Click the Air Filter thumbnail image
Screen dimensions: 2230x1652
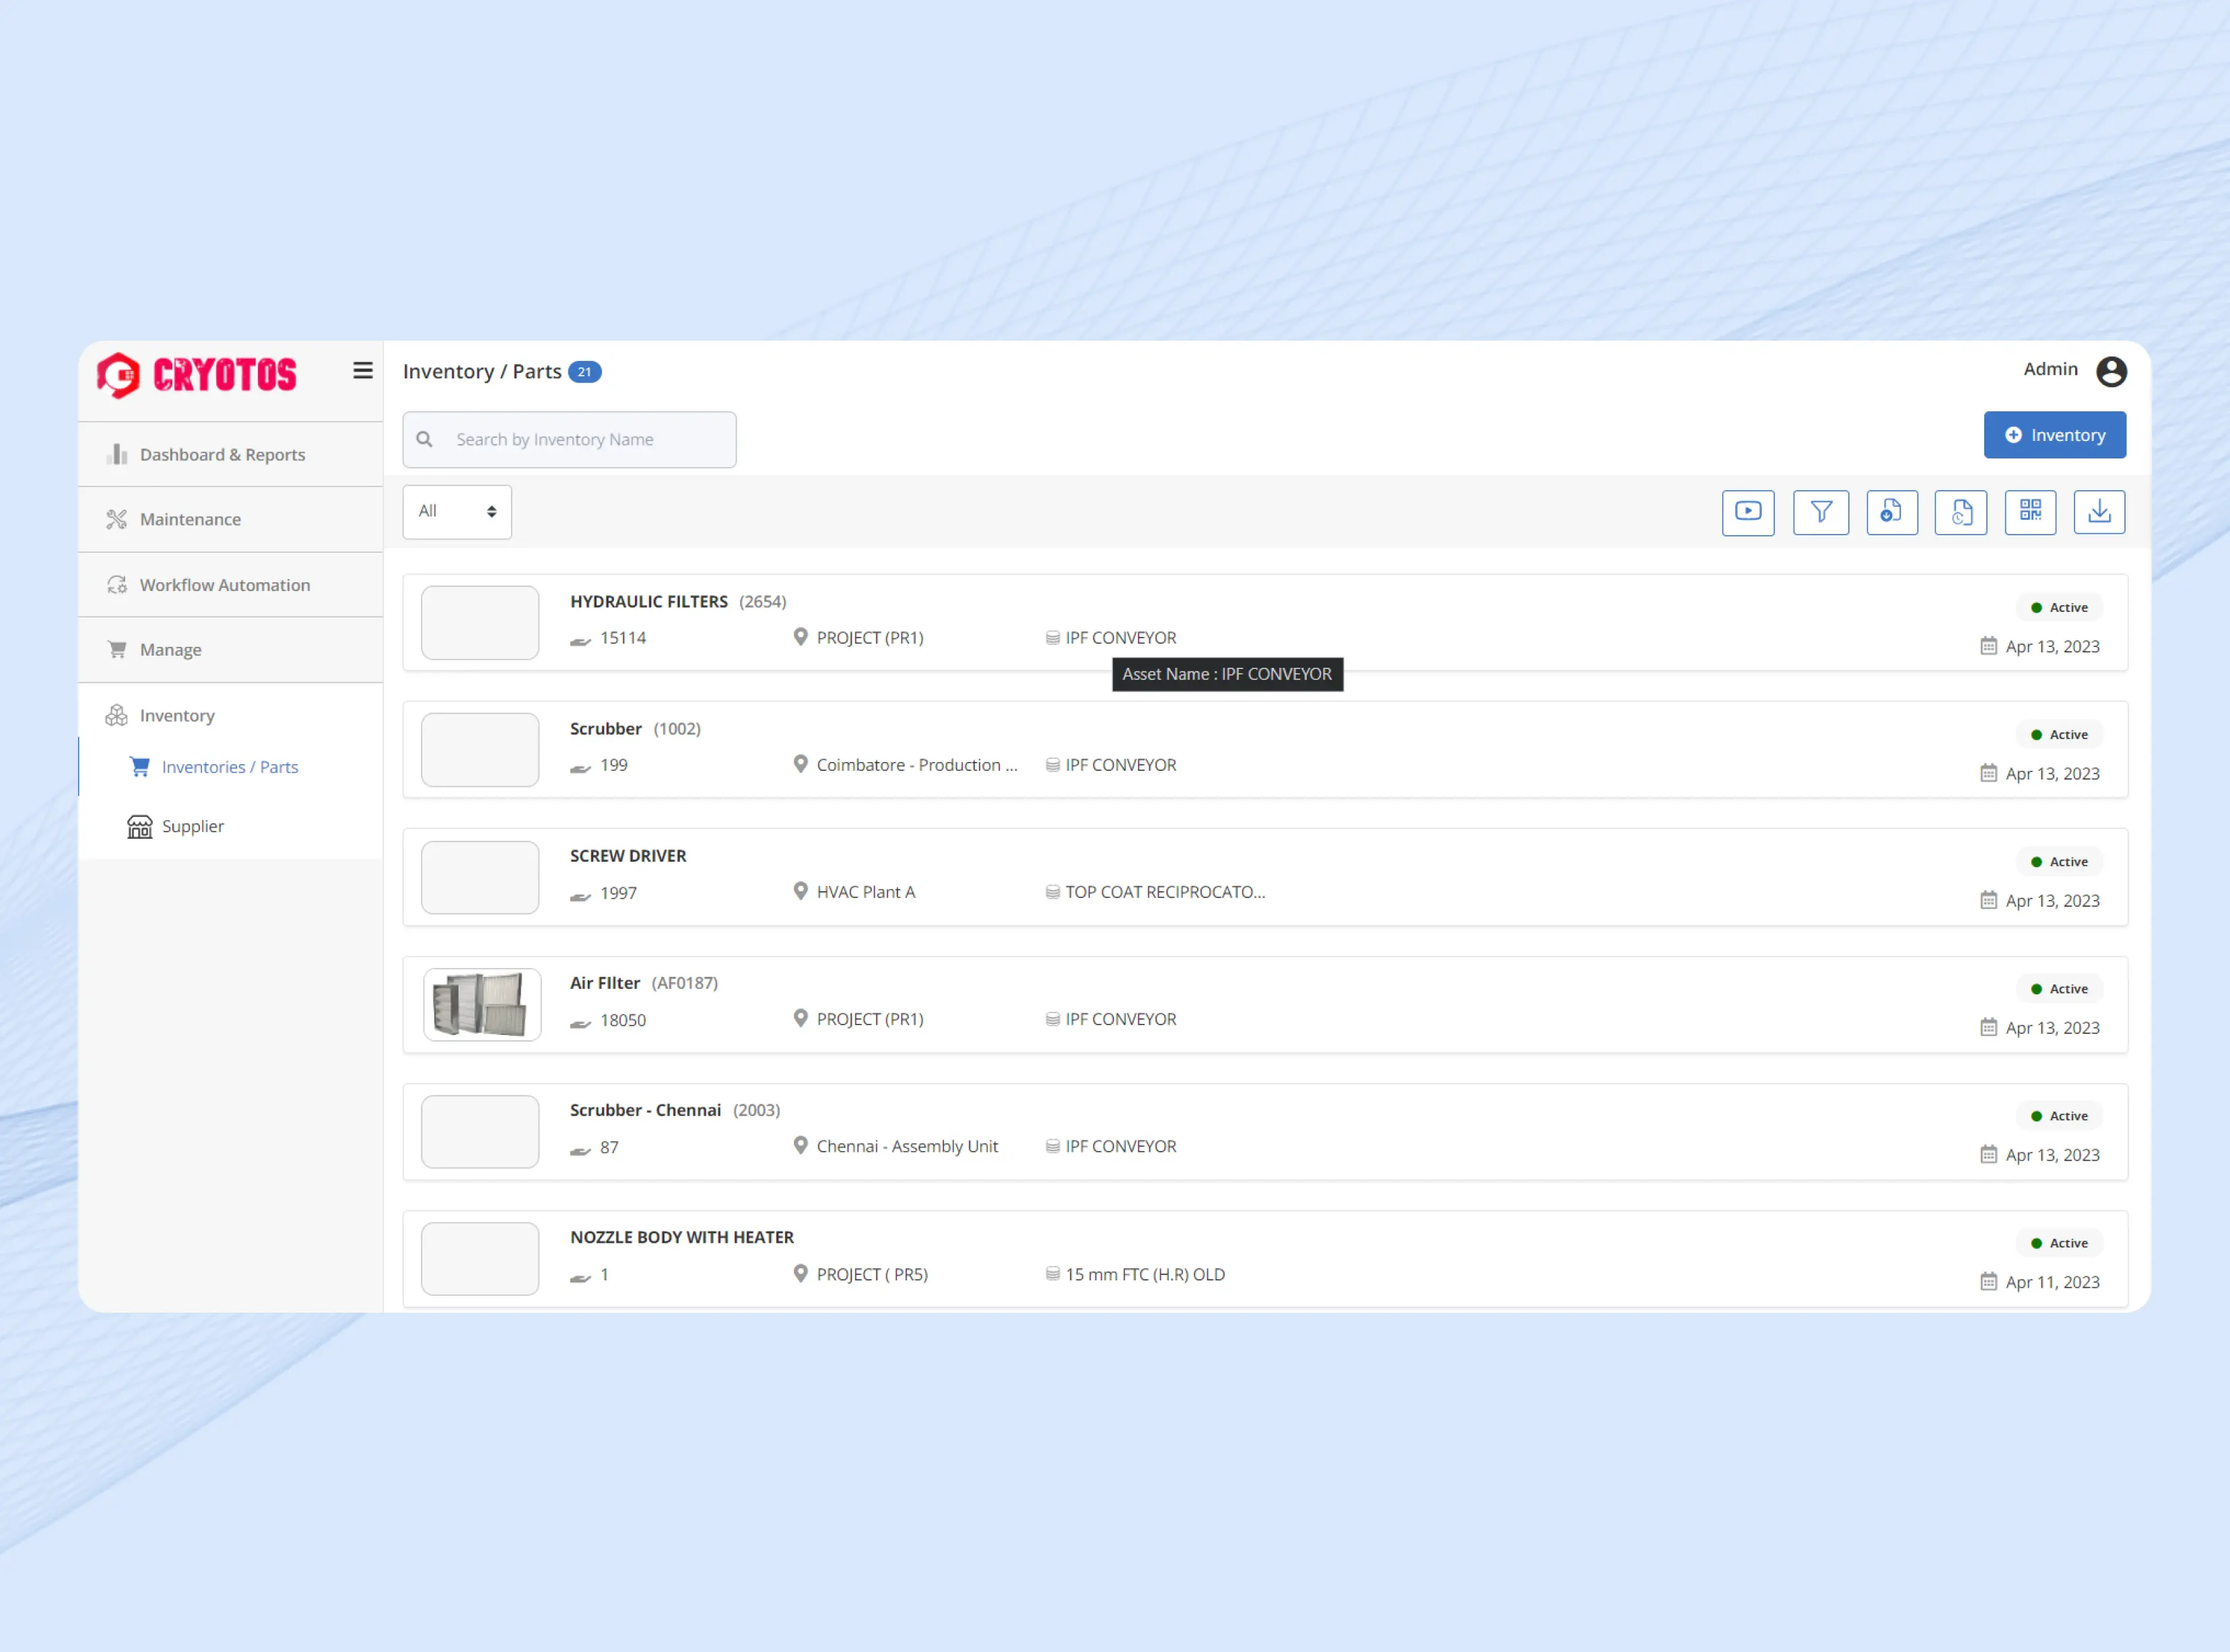[481, 1004]
